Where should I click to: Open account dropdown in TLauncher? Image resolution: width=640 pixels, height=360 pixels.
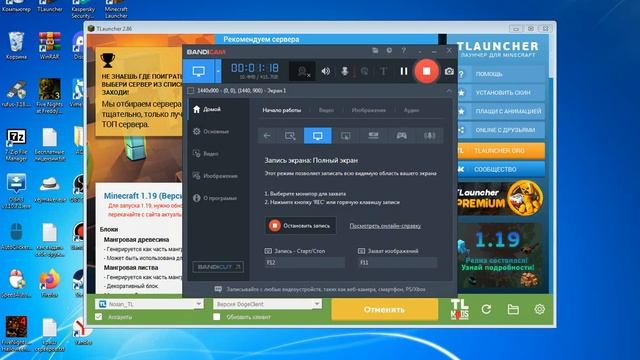[x=198, y=304]
